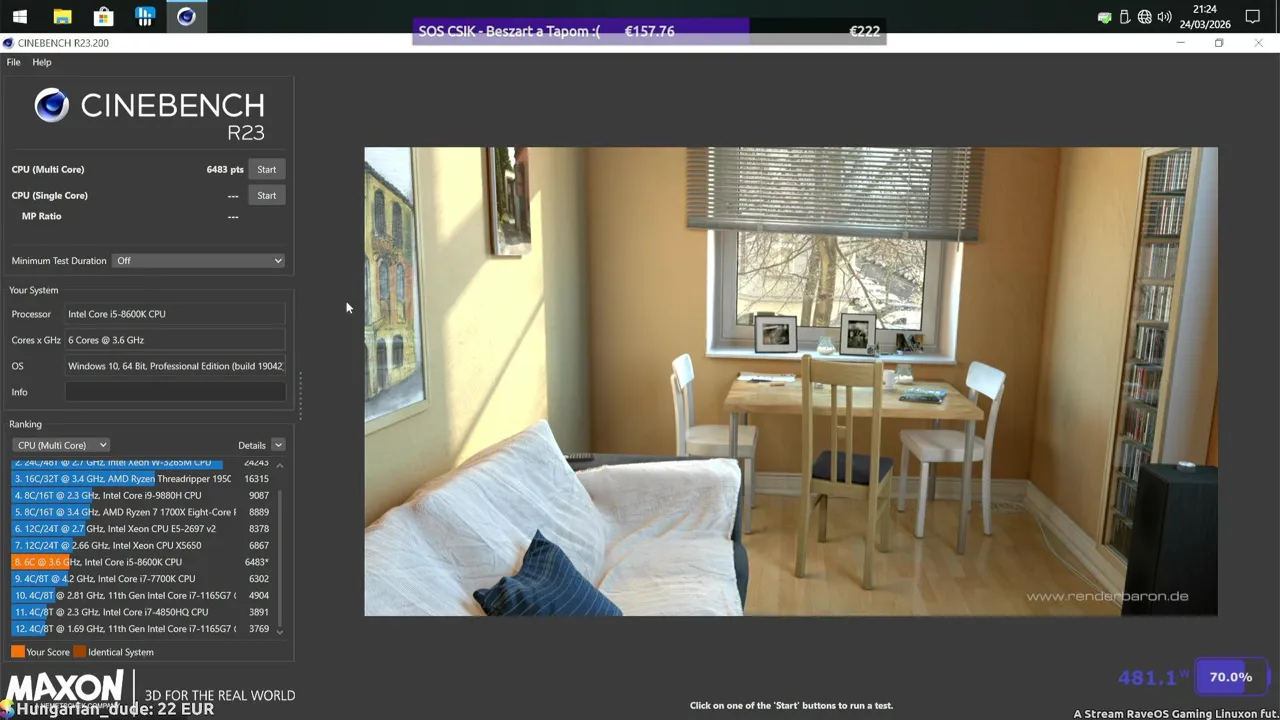Click the ranking list scroll down arrow
1280x720 pixels.
(279, 631)
